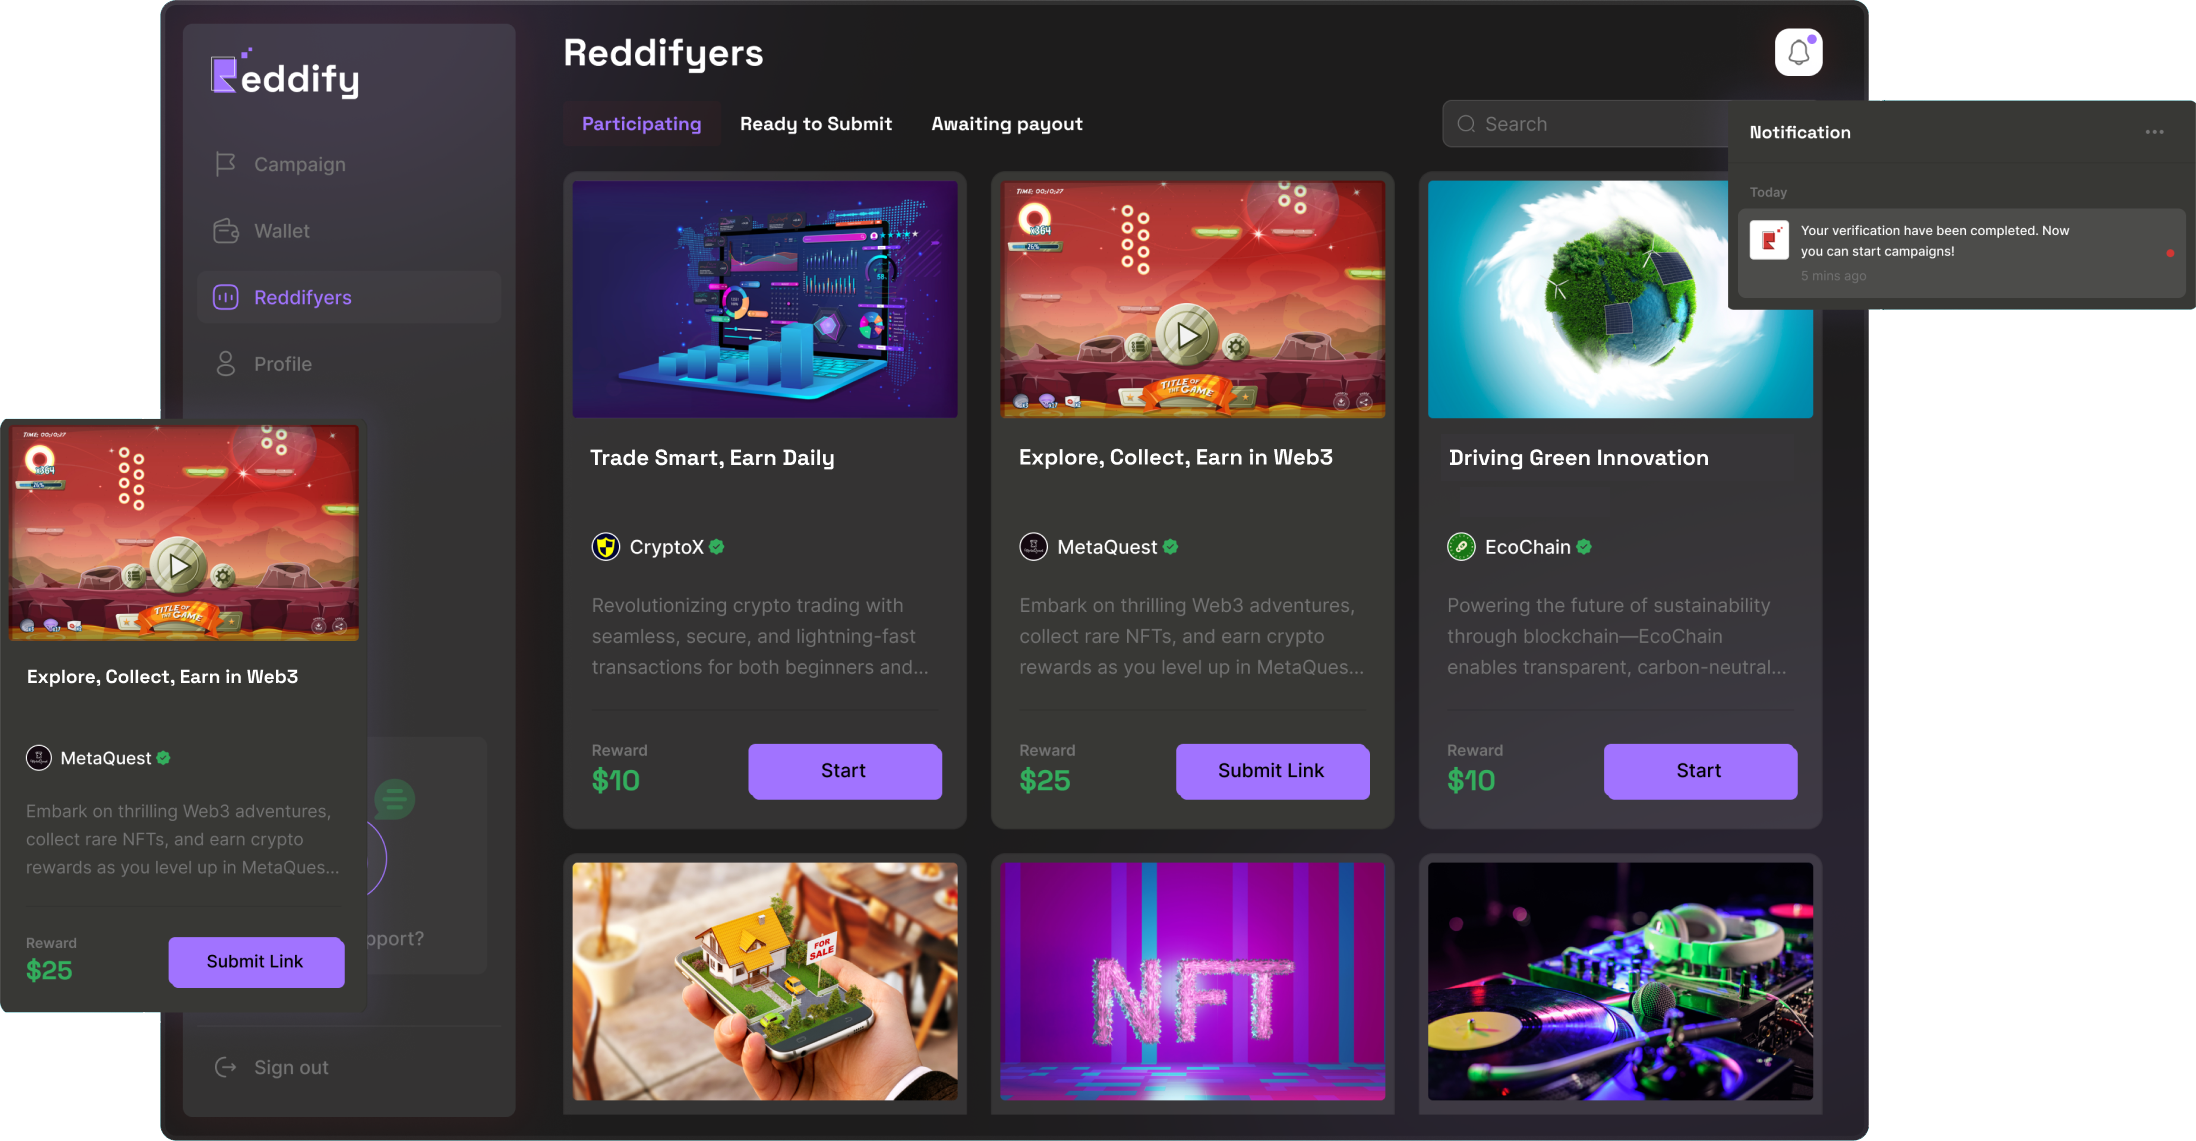Image resolution: width=2196 pixels, height=1141 pixels.
Task: Play the video in the floating MetaQuest card
Action: click(x=180, y=566)
